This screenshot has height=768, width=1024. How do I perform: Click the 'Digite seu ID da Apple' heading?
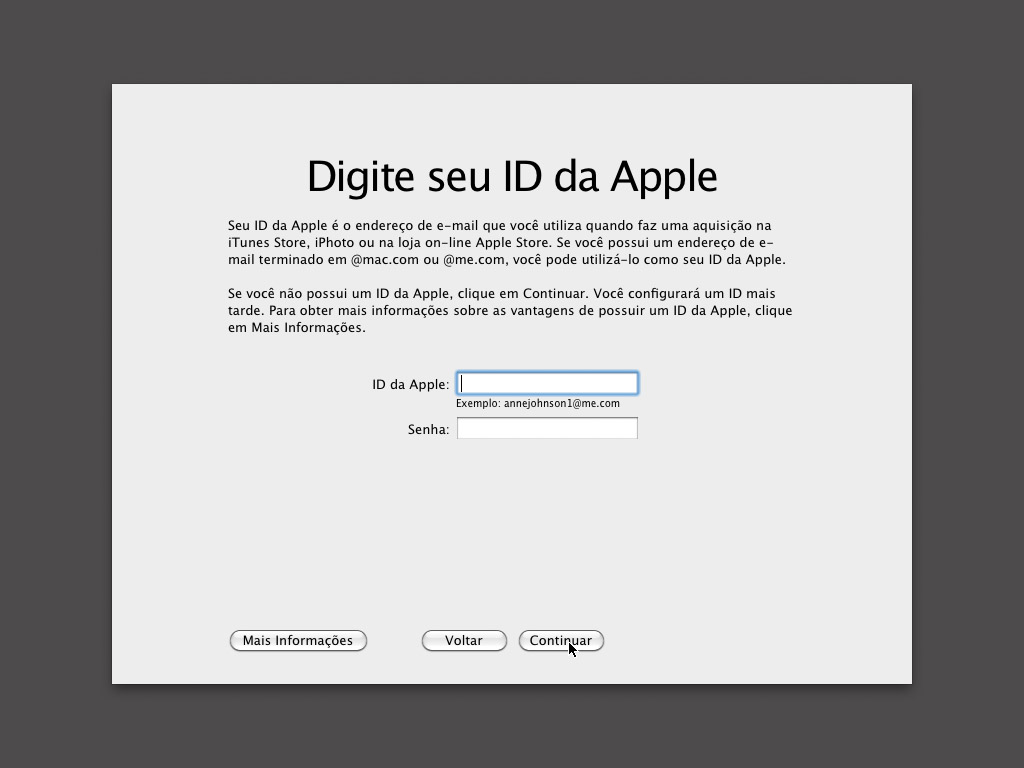coord(512,177)
